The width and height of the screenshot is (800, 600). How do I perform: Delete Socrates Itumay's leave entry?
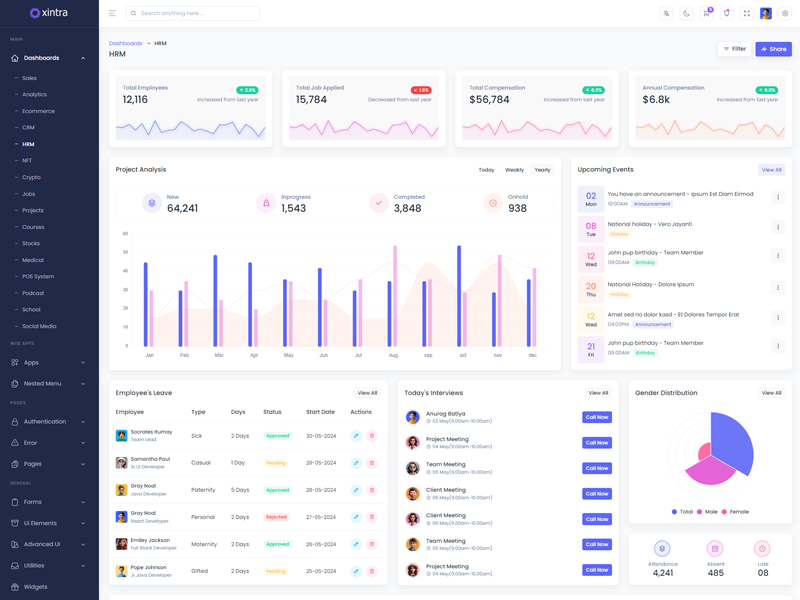click(x=372, y=436)
